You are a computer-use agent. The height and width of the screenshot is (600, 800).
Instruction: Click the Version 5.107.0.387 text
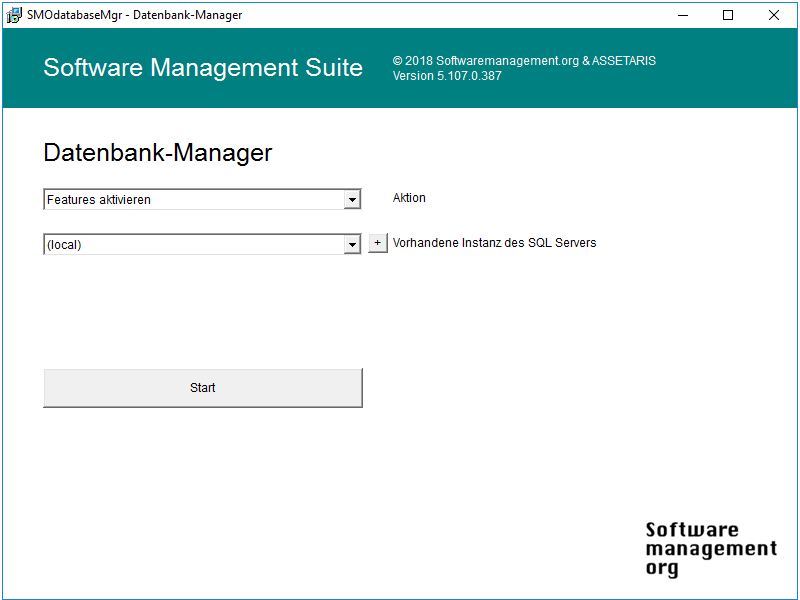447,76
